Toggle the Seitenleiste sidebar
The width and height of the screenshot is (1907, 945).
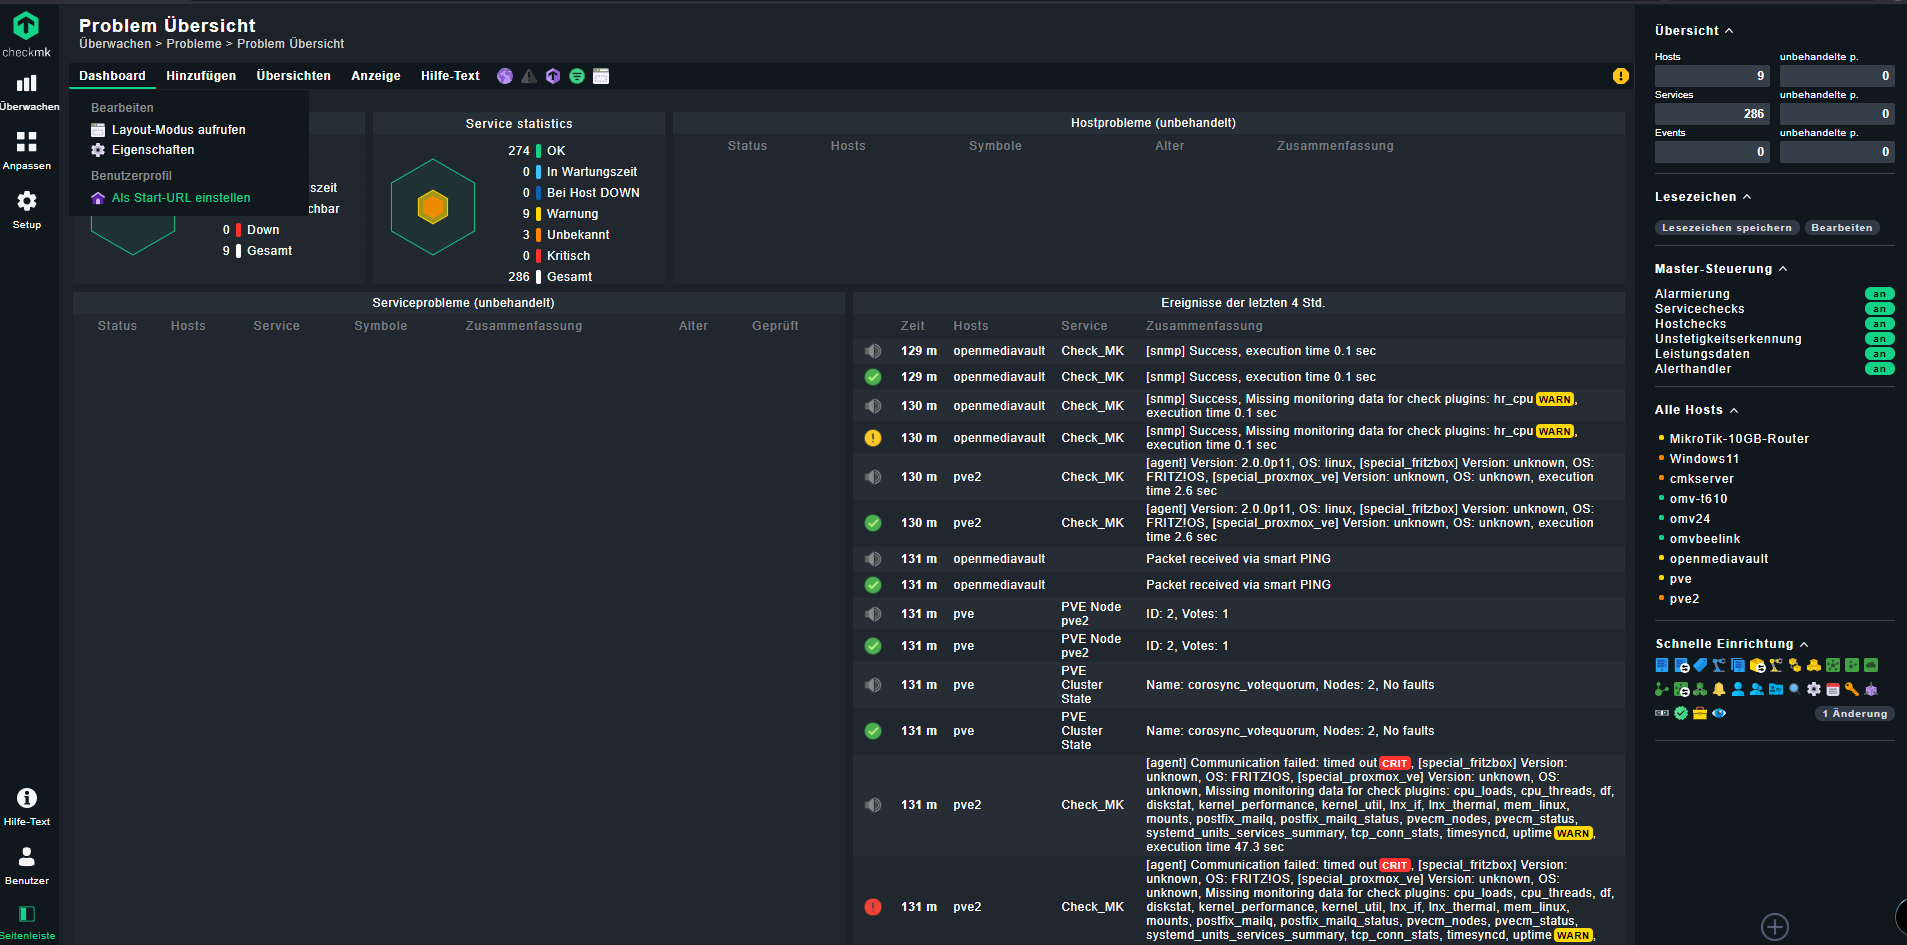pyautogui.click(x=27, y=922)
